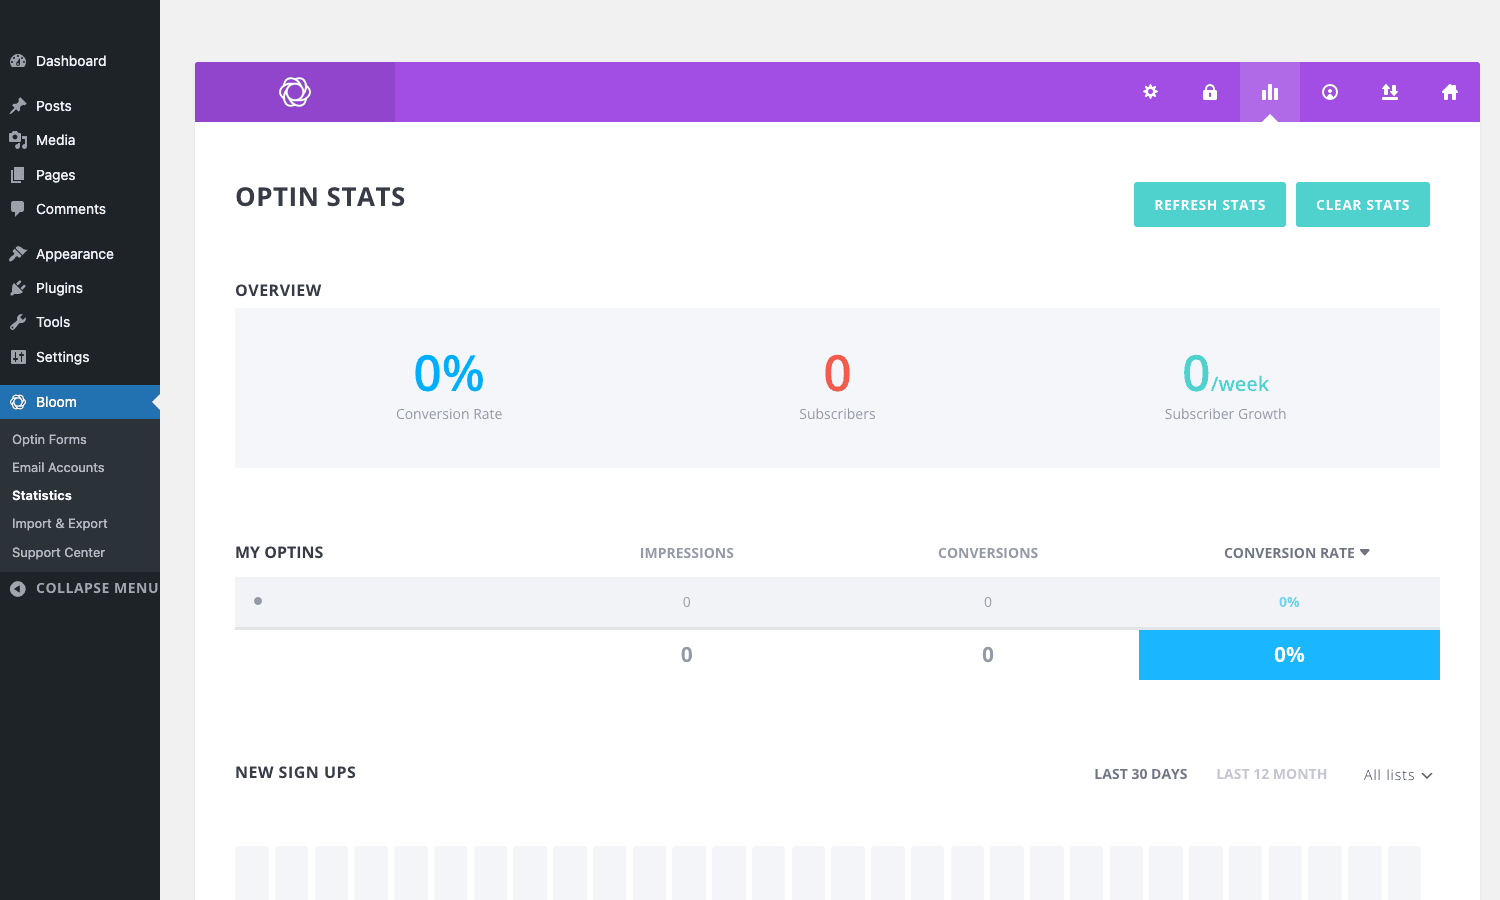Image resolution: width=1500 pixels, height=900 pixels.
Task: Click the Posts pin icon
Action: pyautogui.click(x=18, y=106)
